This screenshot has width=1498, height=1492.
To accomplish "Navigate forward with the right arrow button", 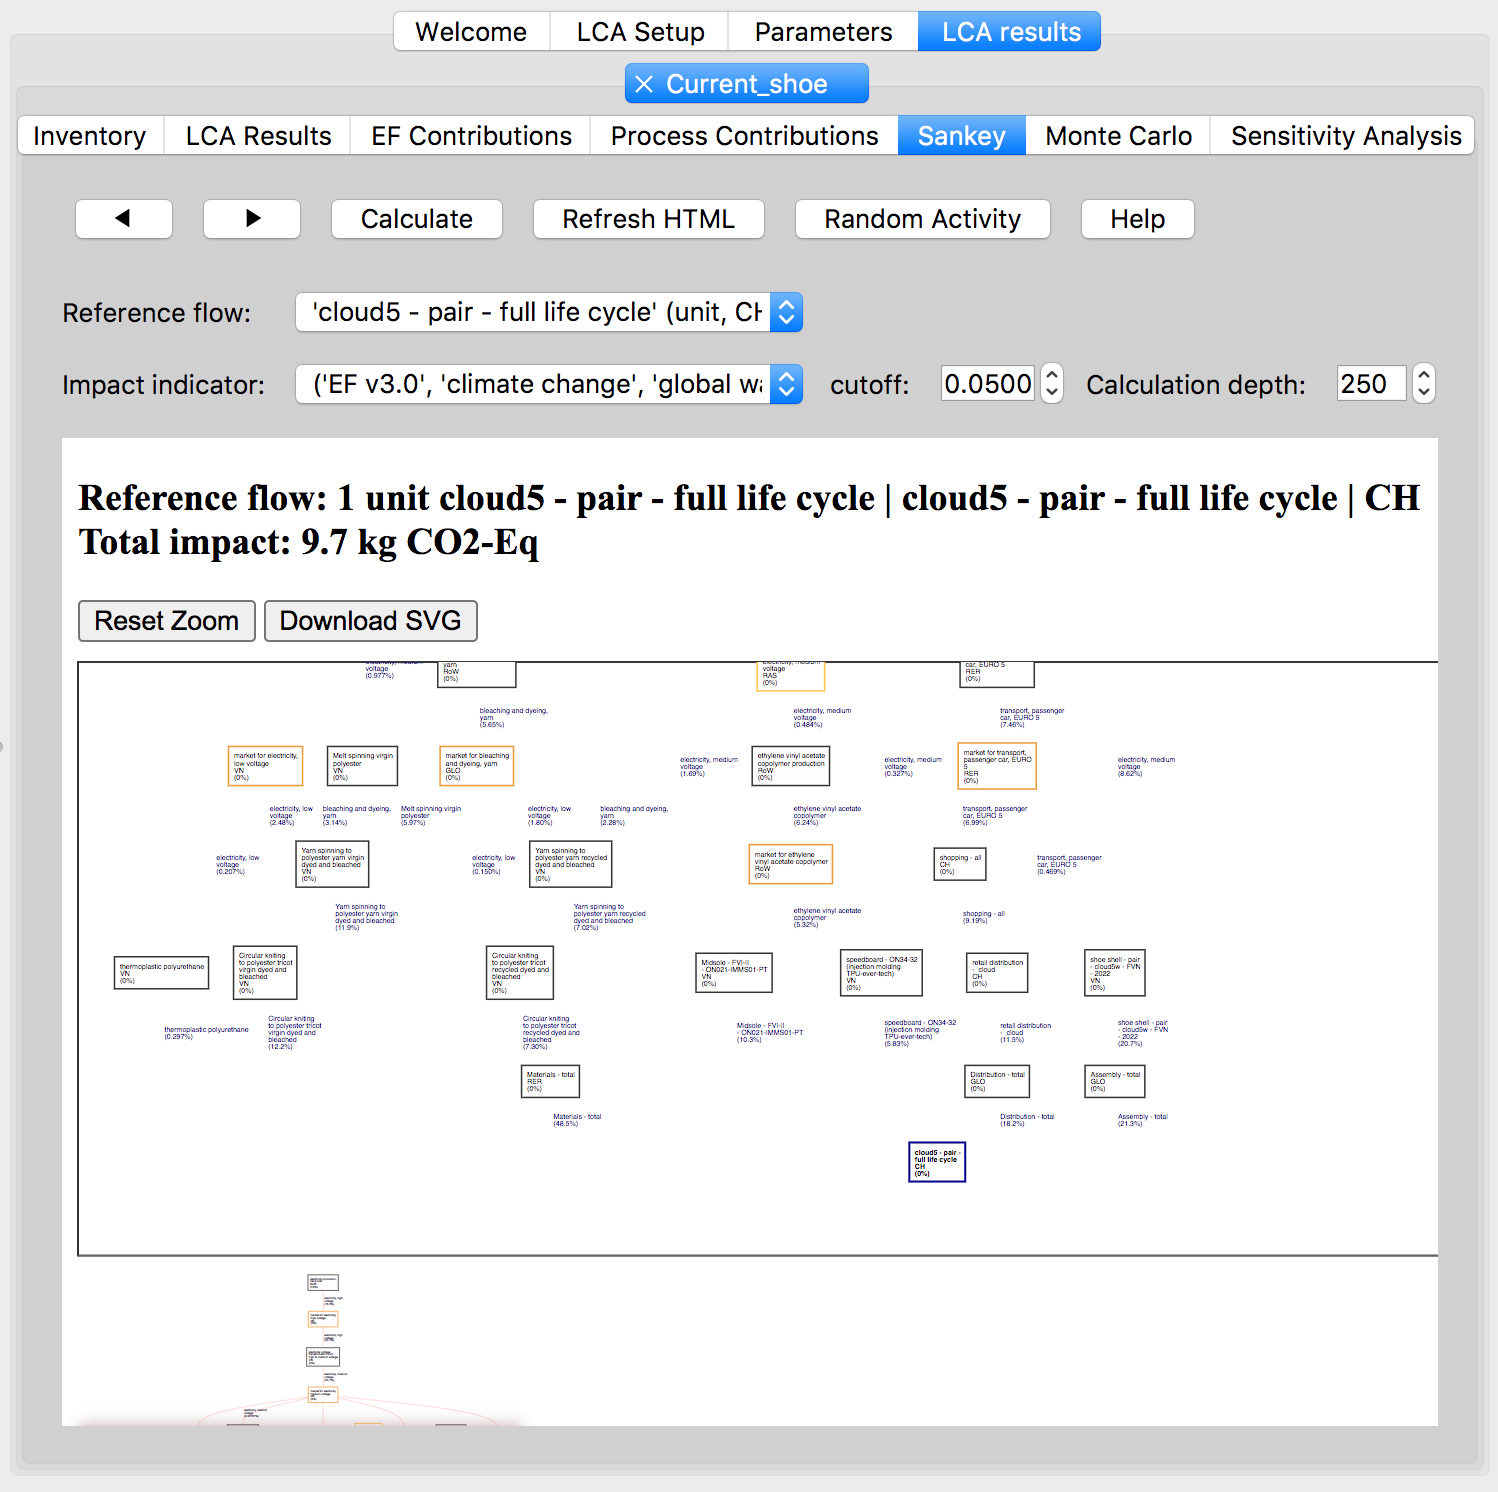I will point(251,219).
